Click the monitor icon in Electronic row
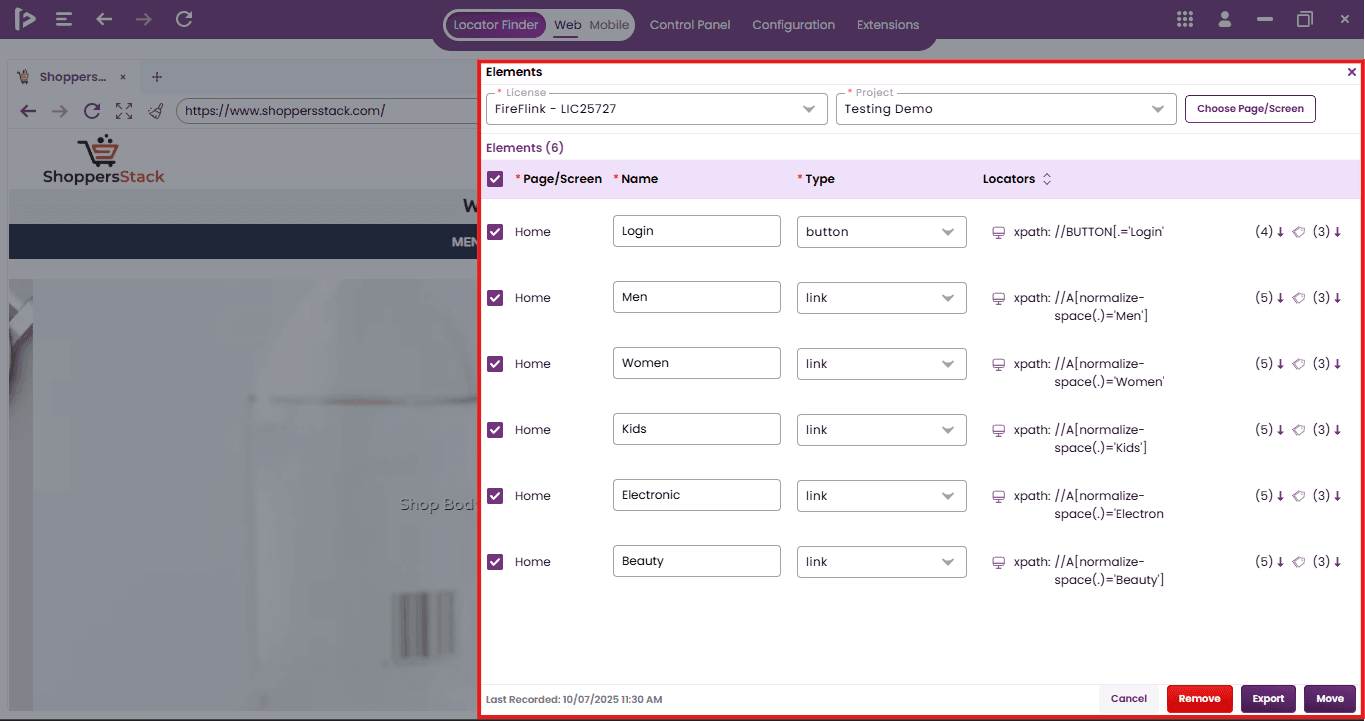Viewport: 1365px width, 721px height. (998, 496)
